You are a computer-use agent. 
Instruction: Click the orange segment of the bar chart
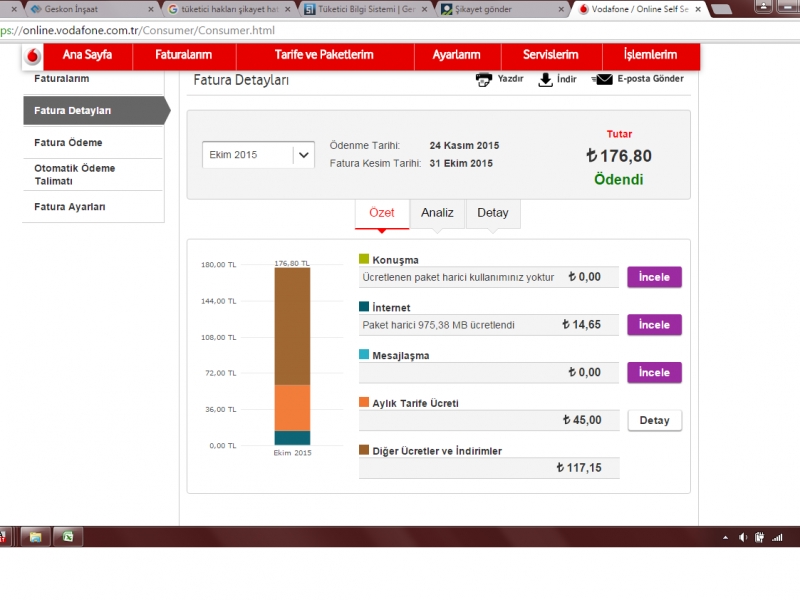[x=292, y=408]
